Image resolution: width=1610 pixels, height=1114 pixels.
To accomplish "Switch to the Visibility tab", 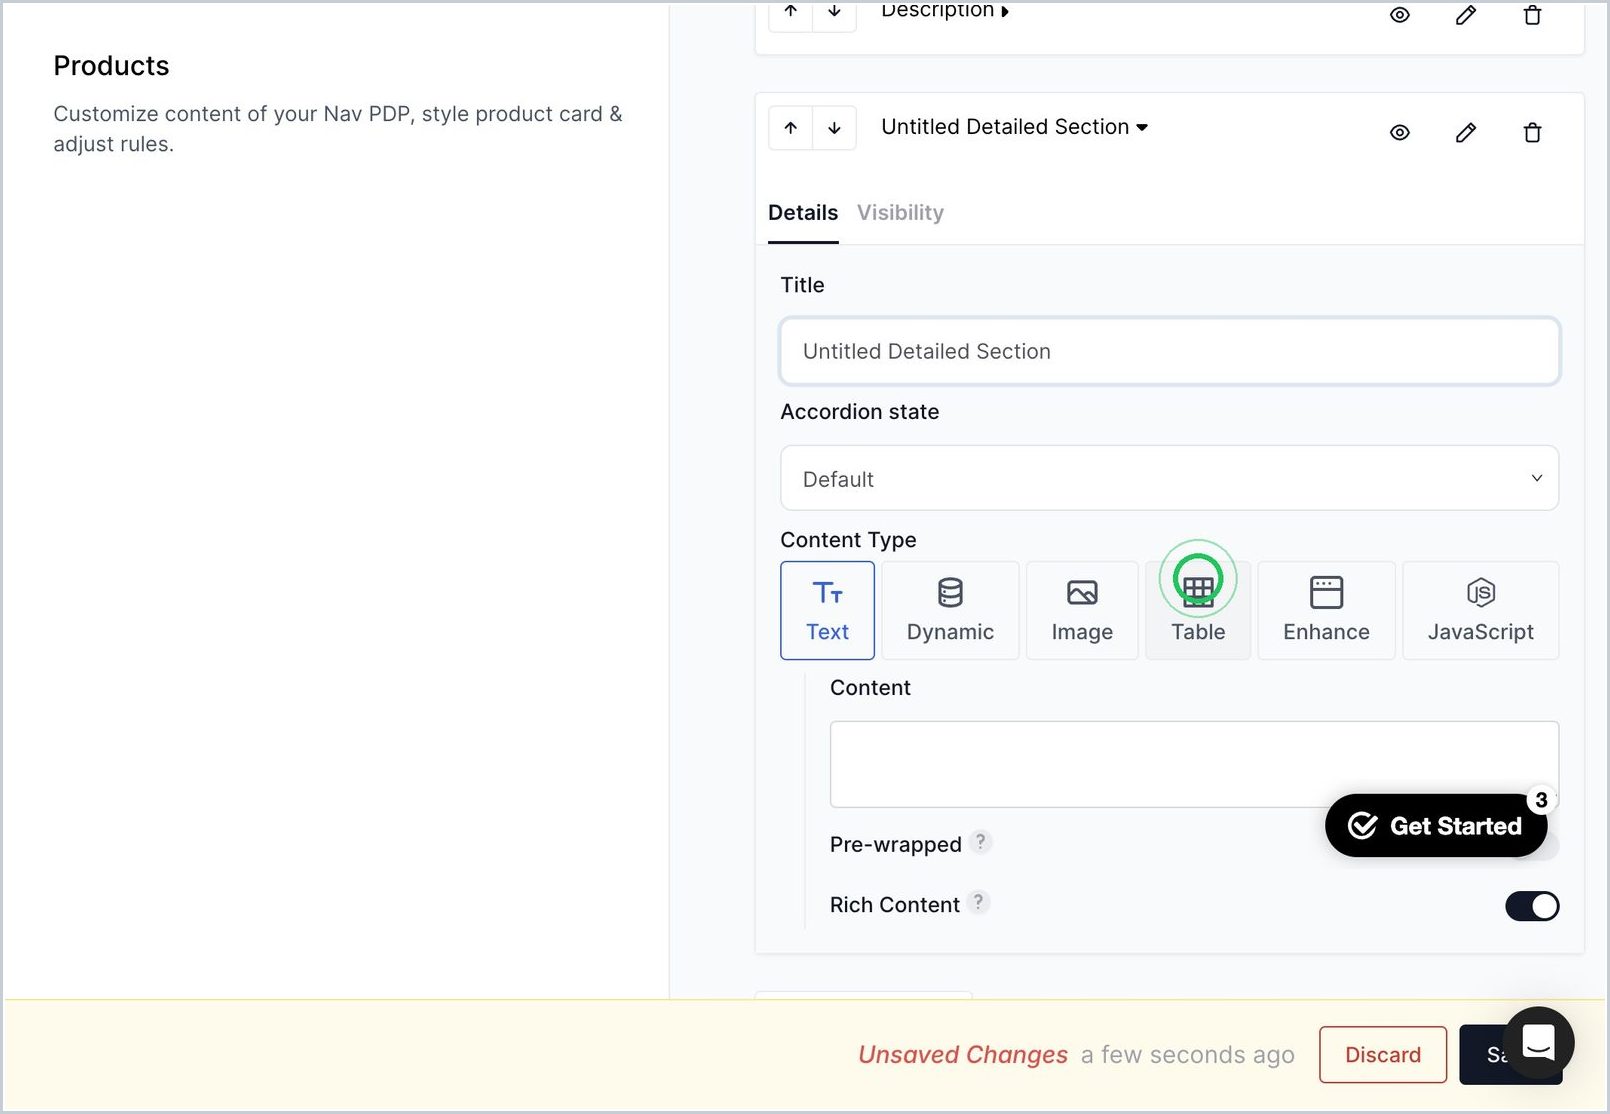I will pyautogui.click(x=900, y=212).
